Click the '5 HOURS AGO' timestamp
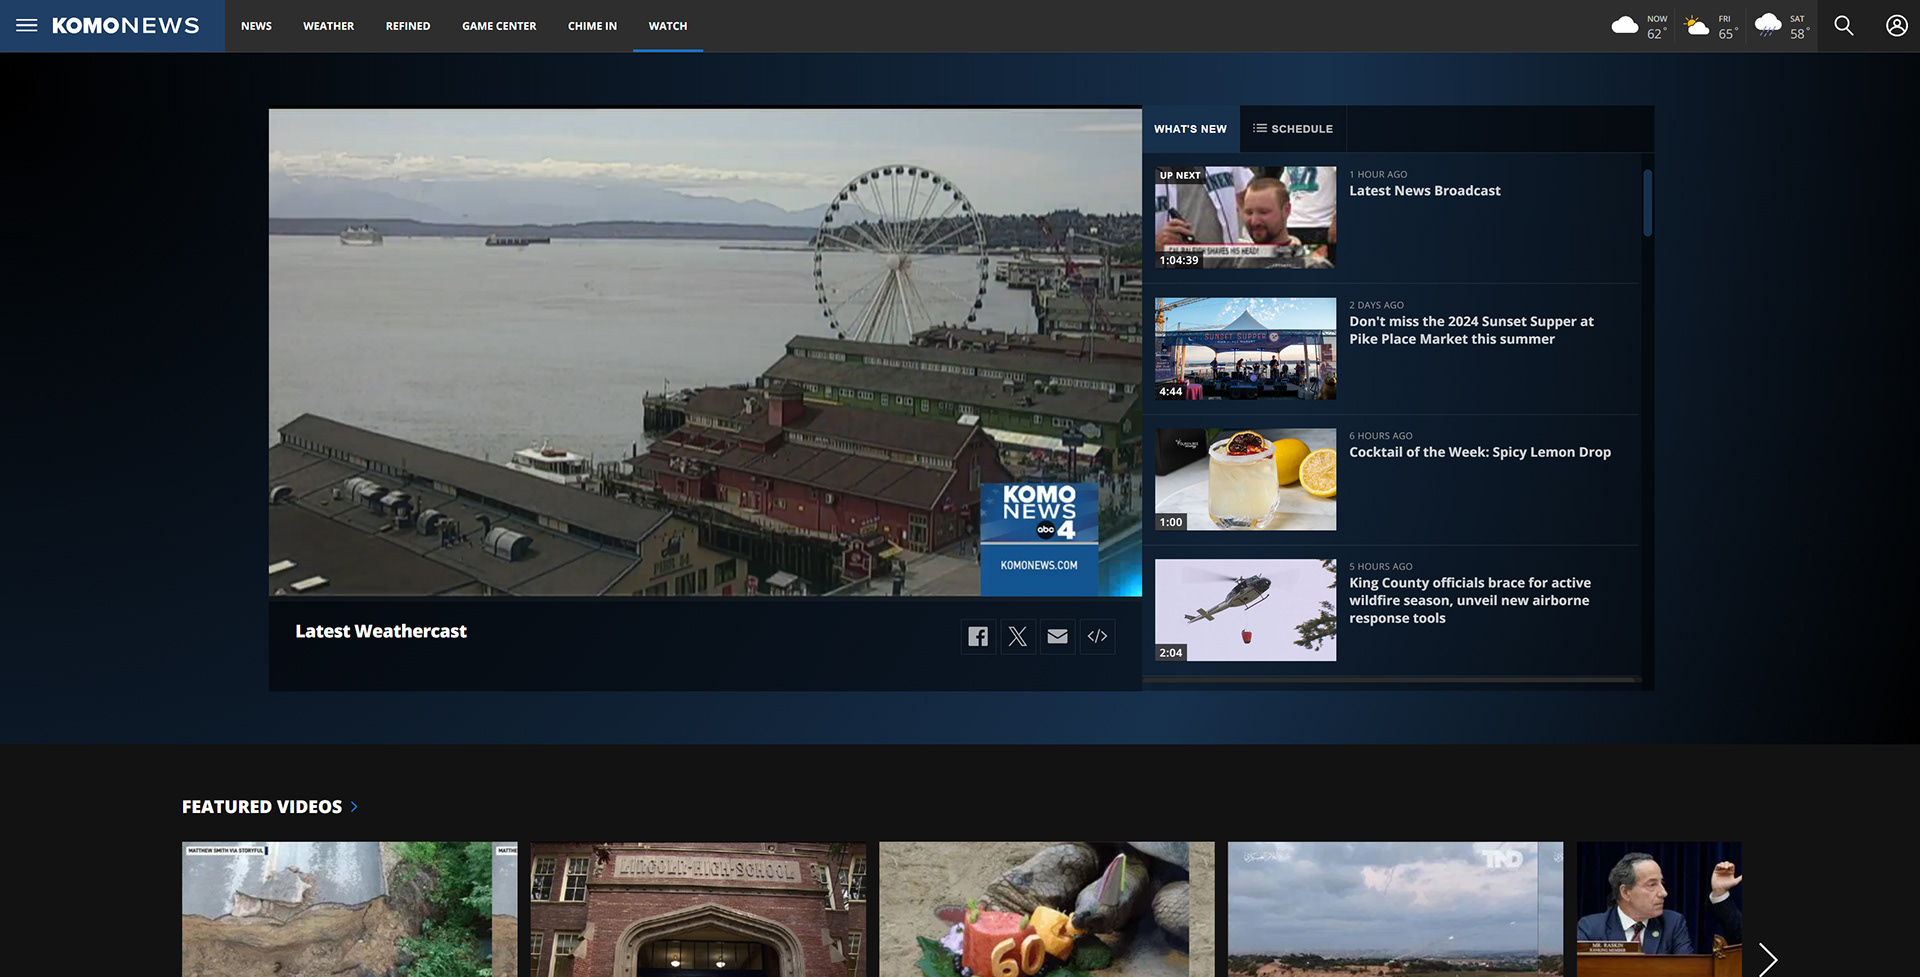The width and height of the screenshot is (1920, 977). click(1381, 567)
